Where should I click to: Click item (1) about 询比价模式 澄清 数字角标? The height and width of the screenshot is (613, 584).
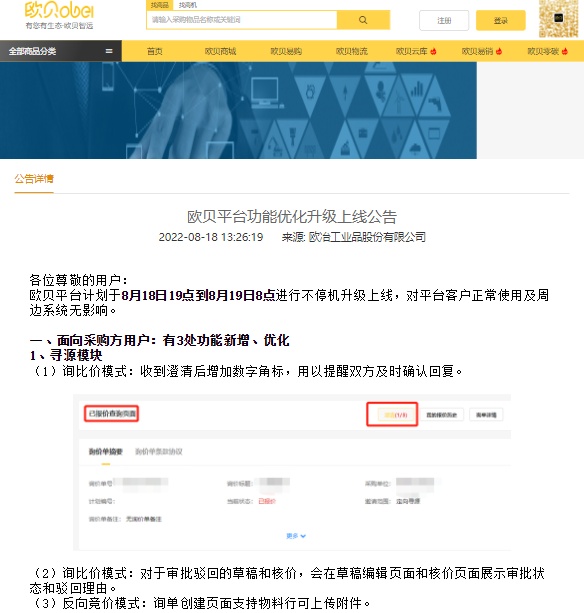tap(247, 371)
